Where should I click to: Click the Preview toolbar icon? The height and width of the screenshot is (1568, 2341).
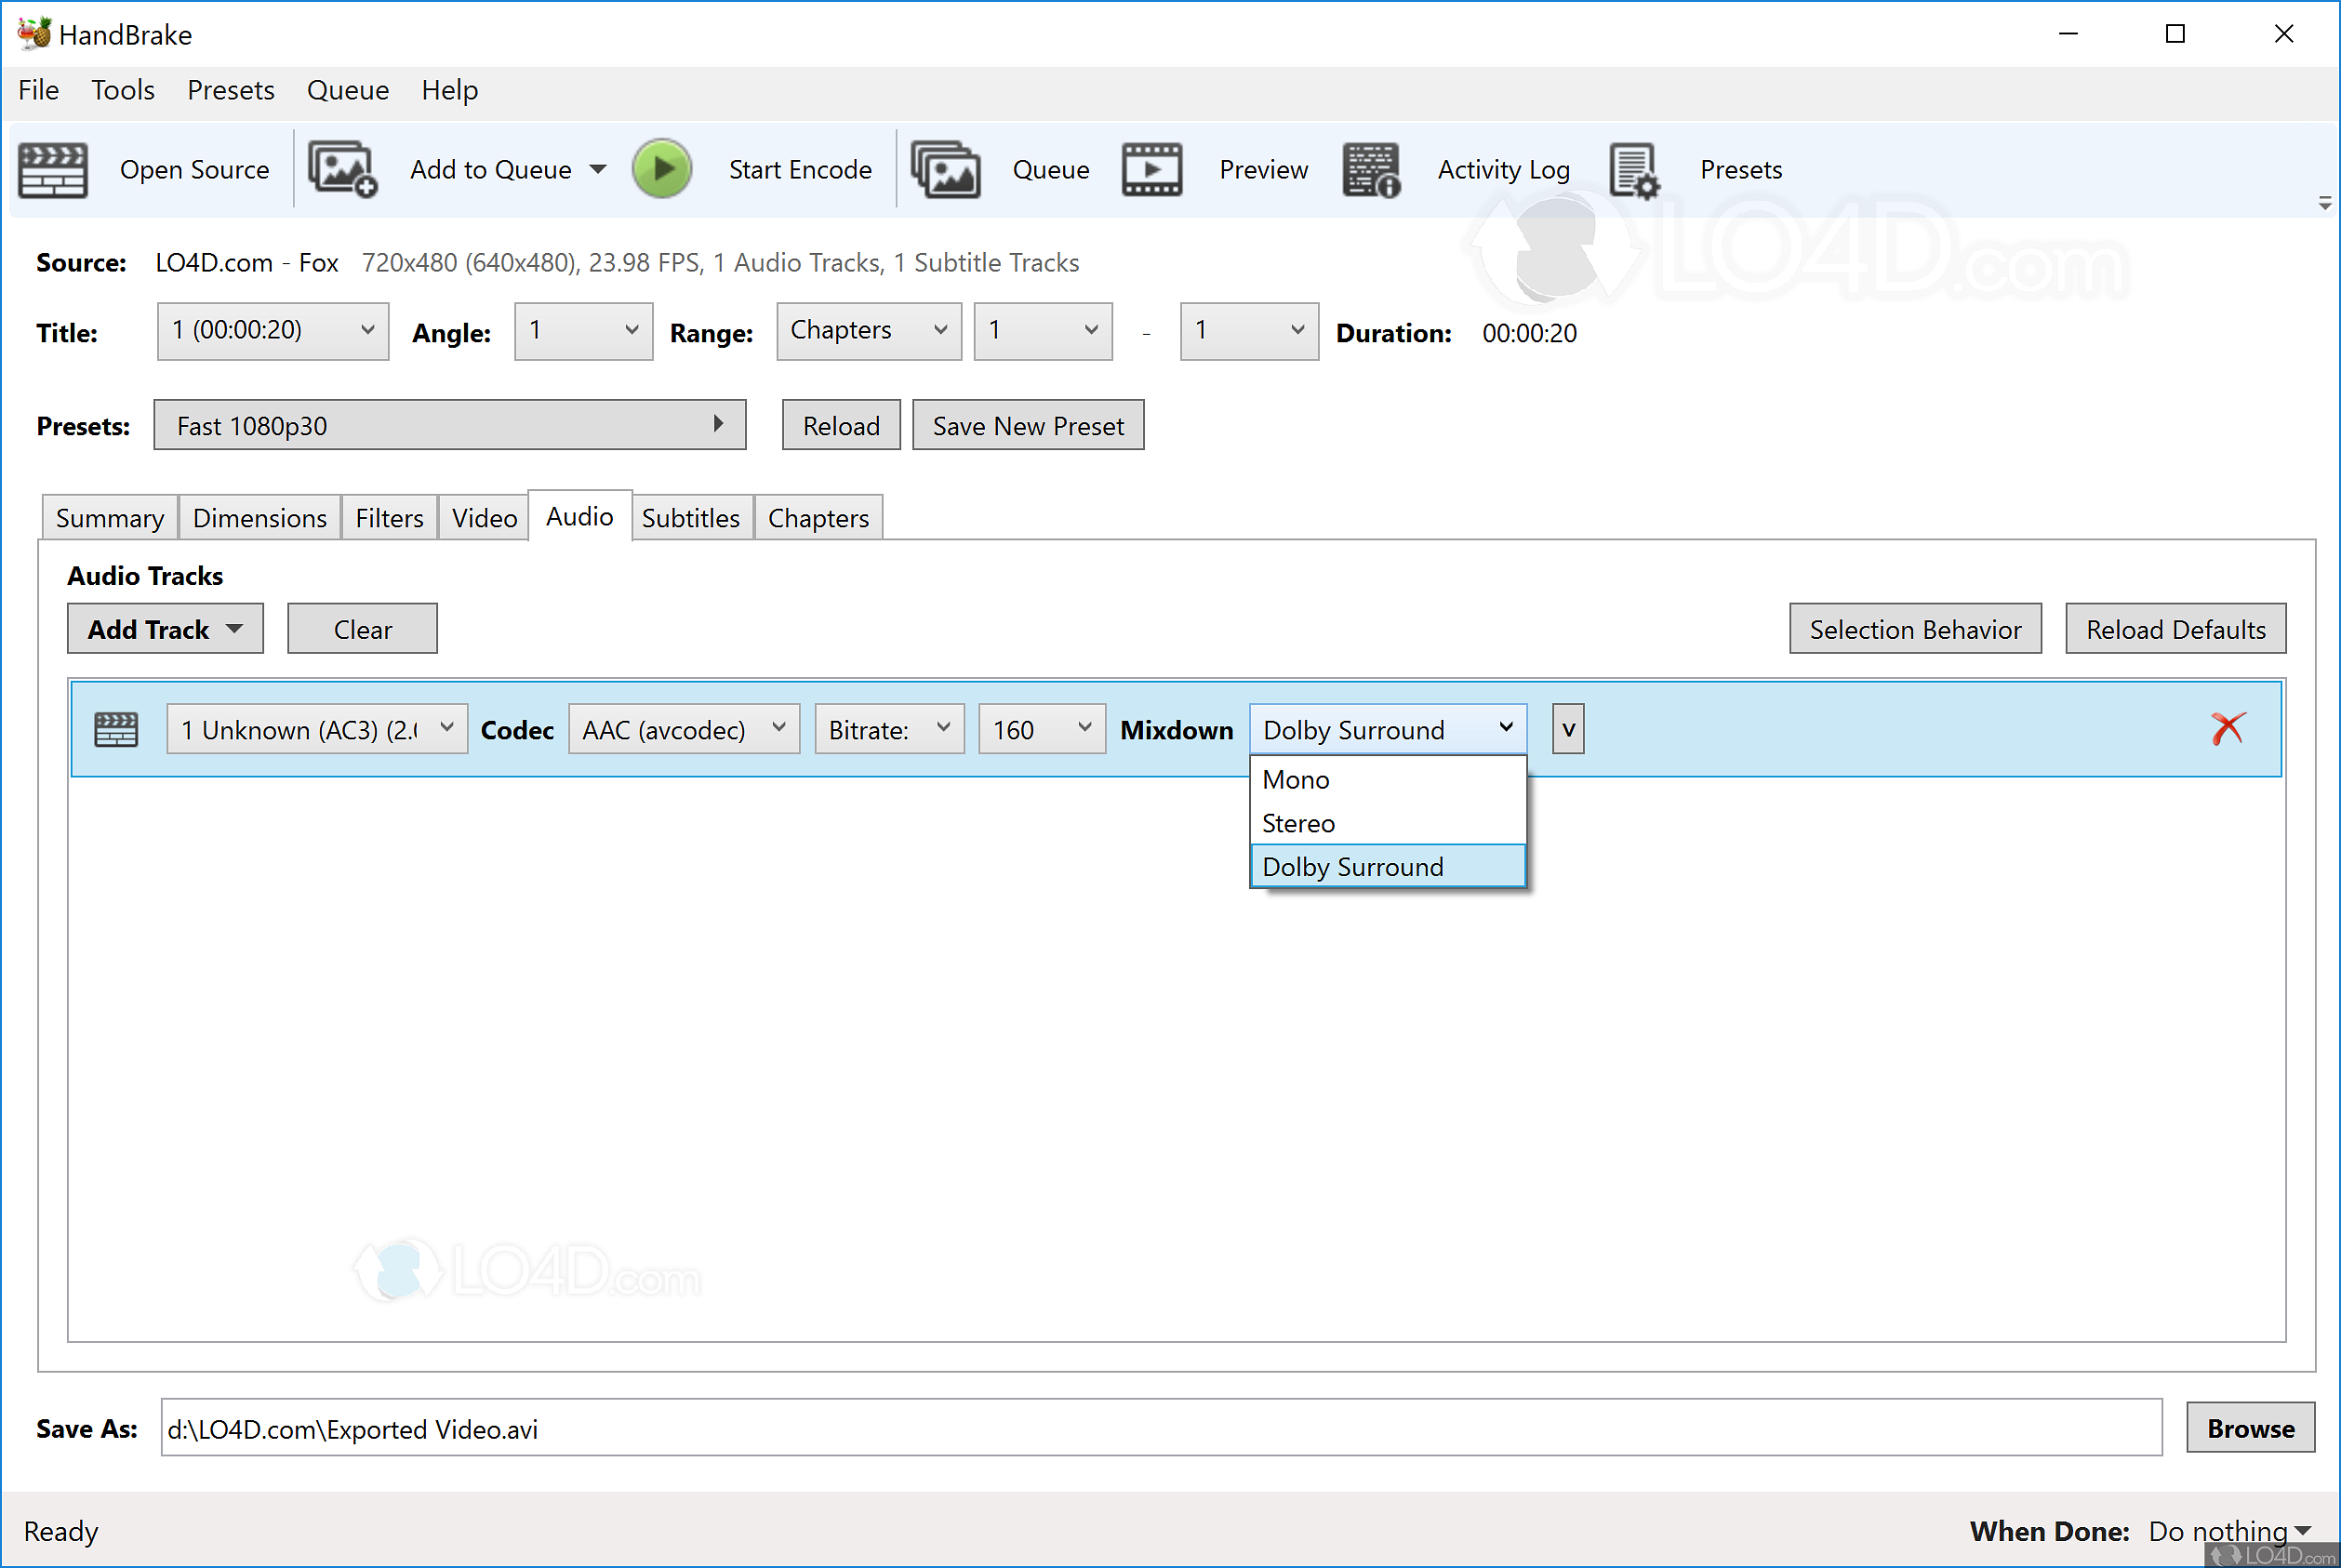click(x=1151, y=169)
